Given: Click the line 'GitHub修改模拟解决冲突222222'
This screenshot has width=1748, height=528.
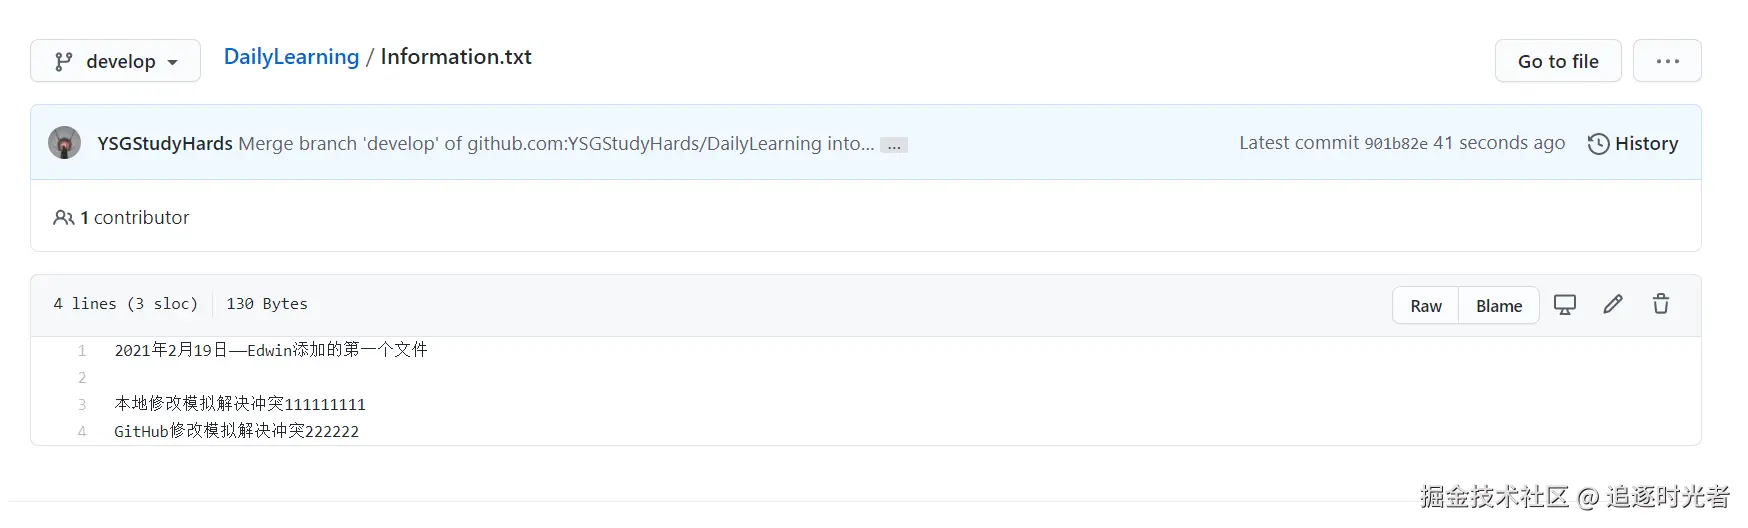Looking at the screenshot, I should click(237, 431).
